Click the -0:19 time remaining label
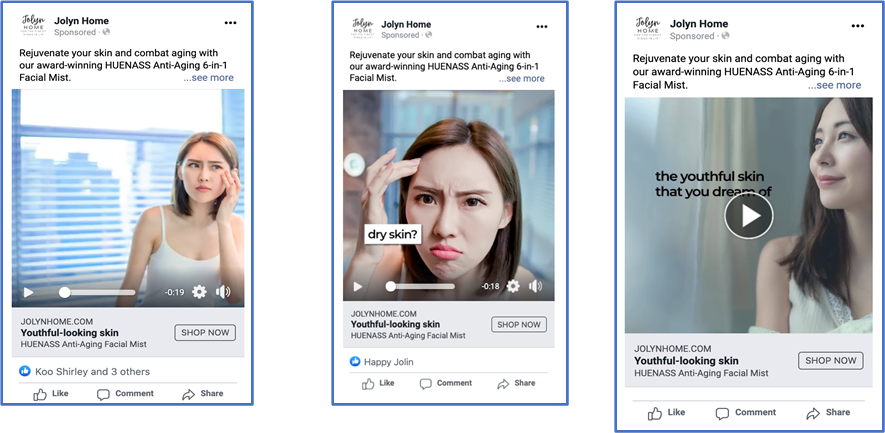The image size is (885, 433). tap(174, 292)
